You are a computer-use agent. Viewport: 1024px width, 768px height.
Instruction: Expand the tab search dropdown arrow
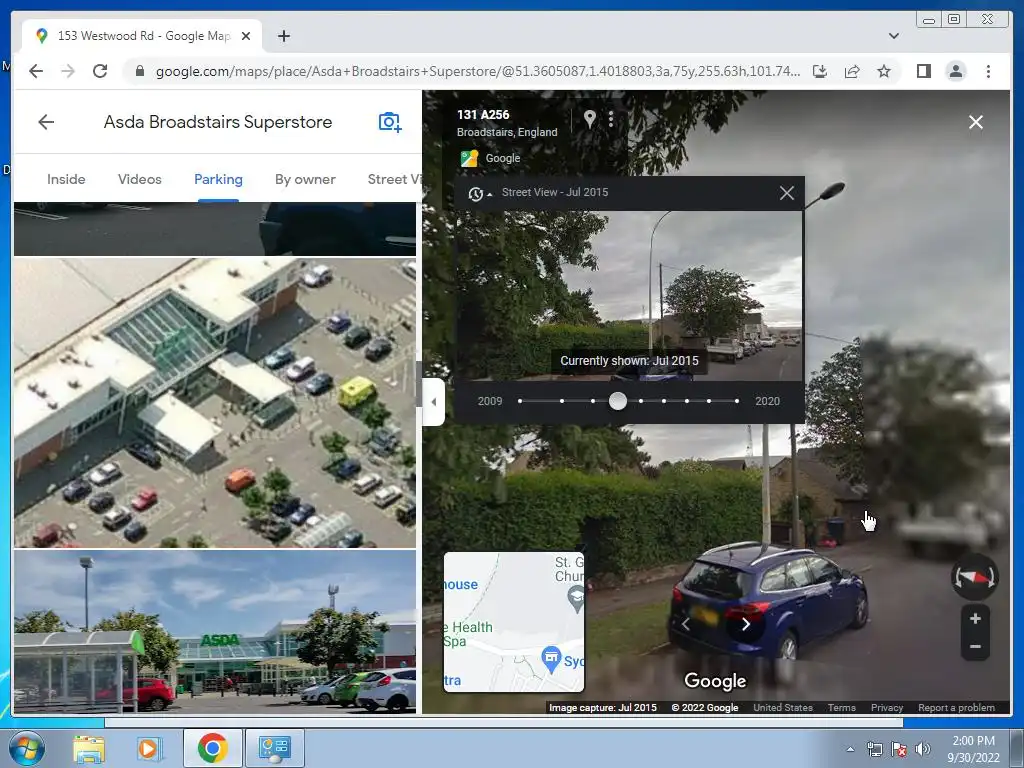pos(893,36)
